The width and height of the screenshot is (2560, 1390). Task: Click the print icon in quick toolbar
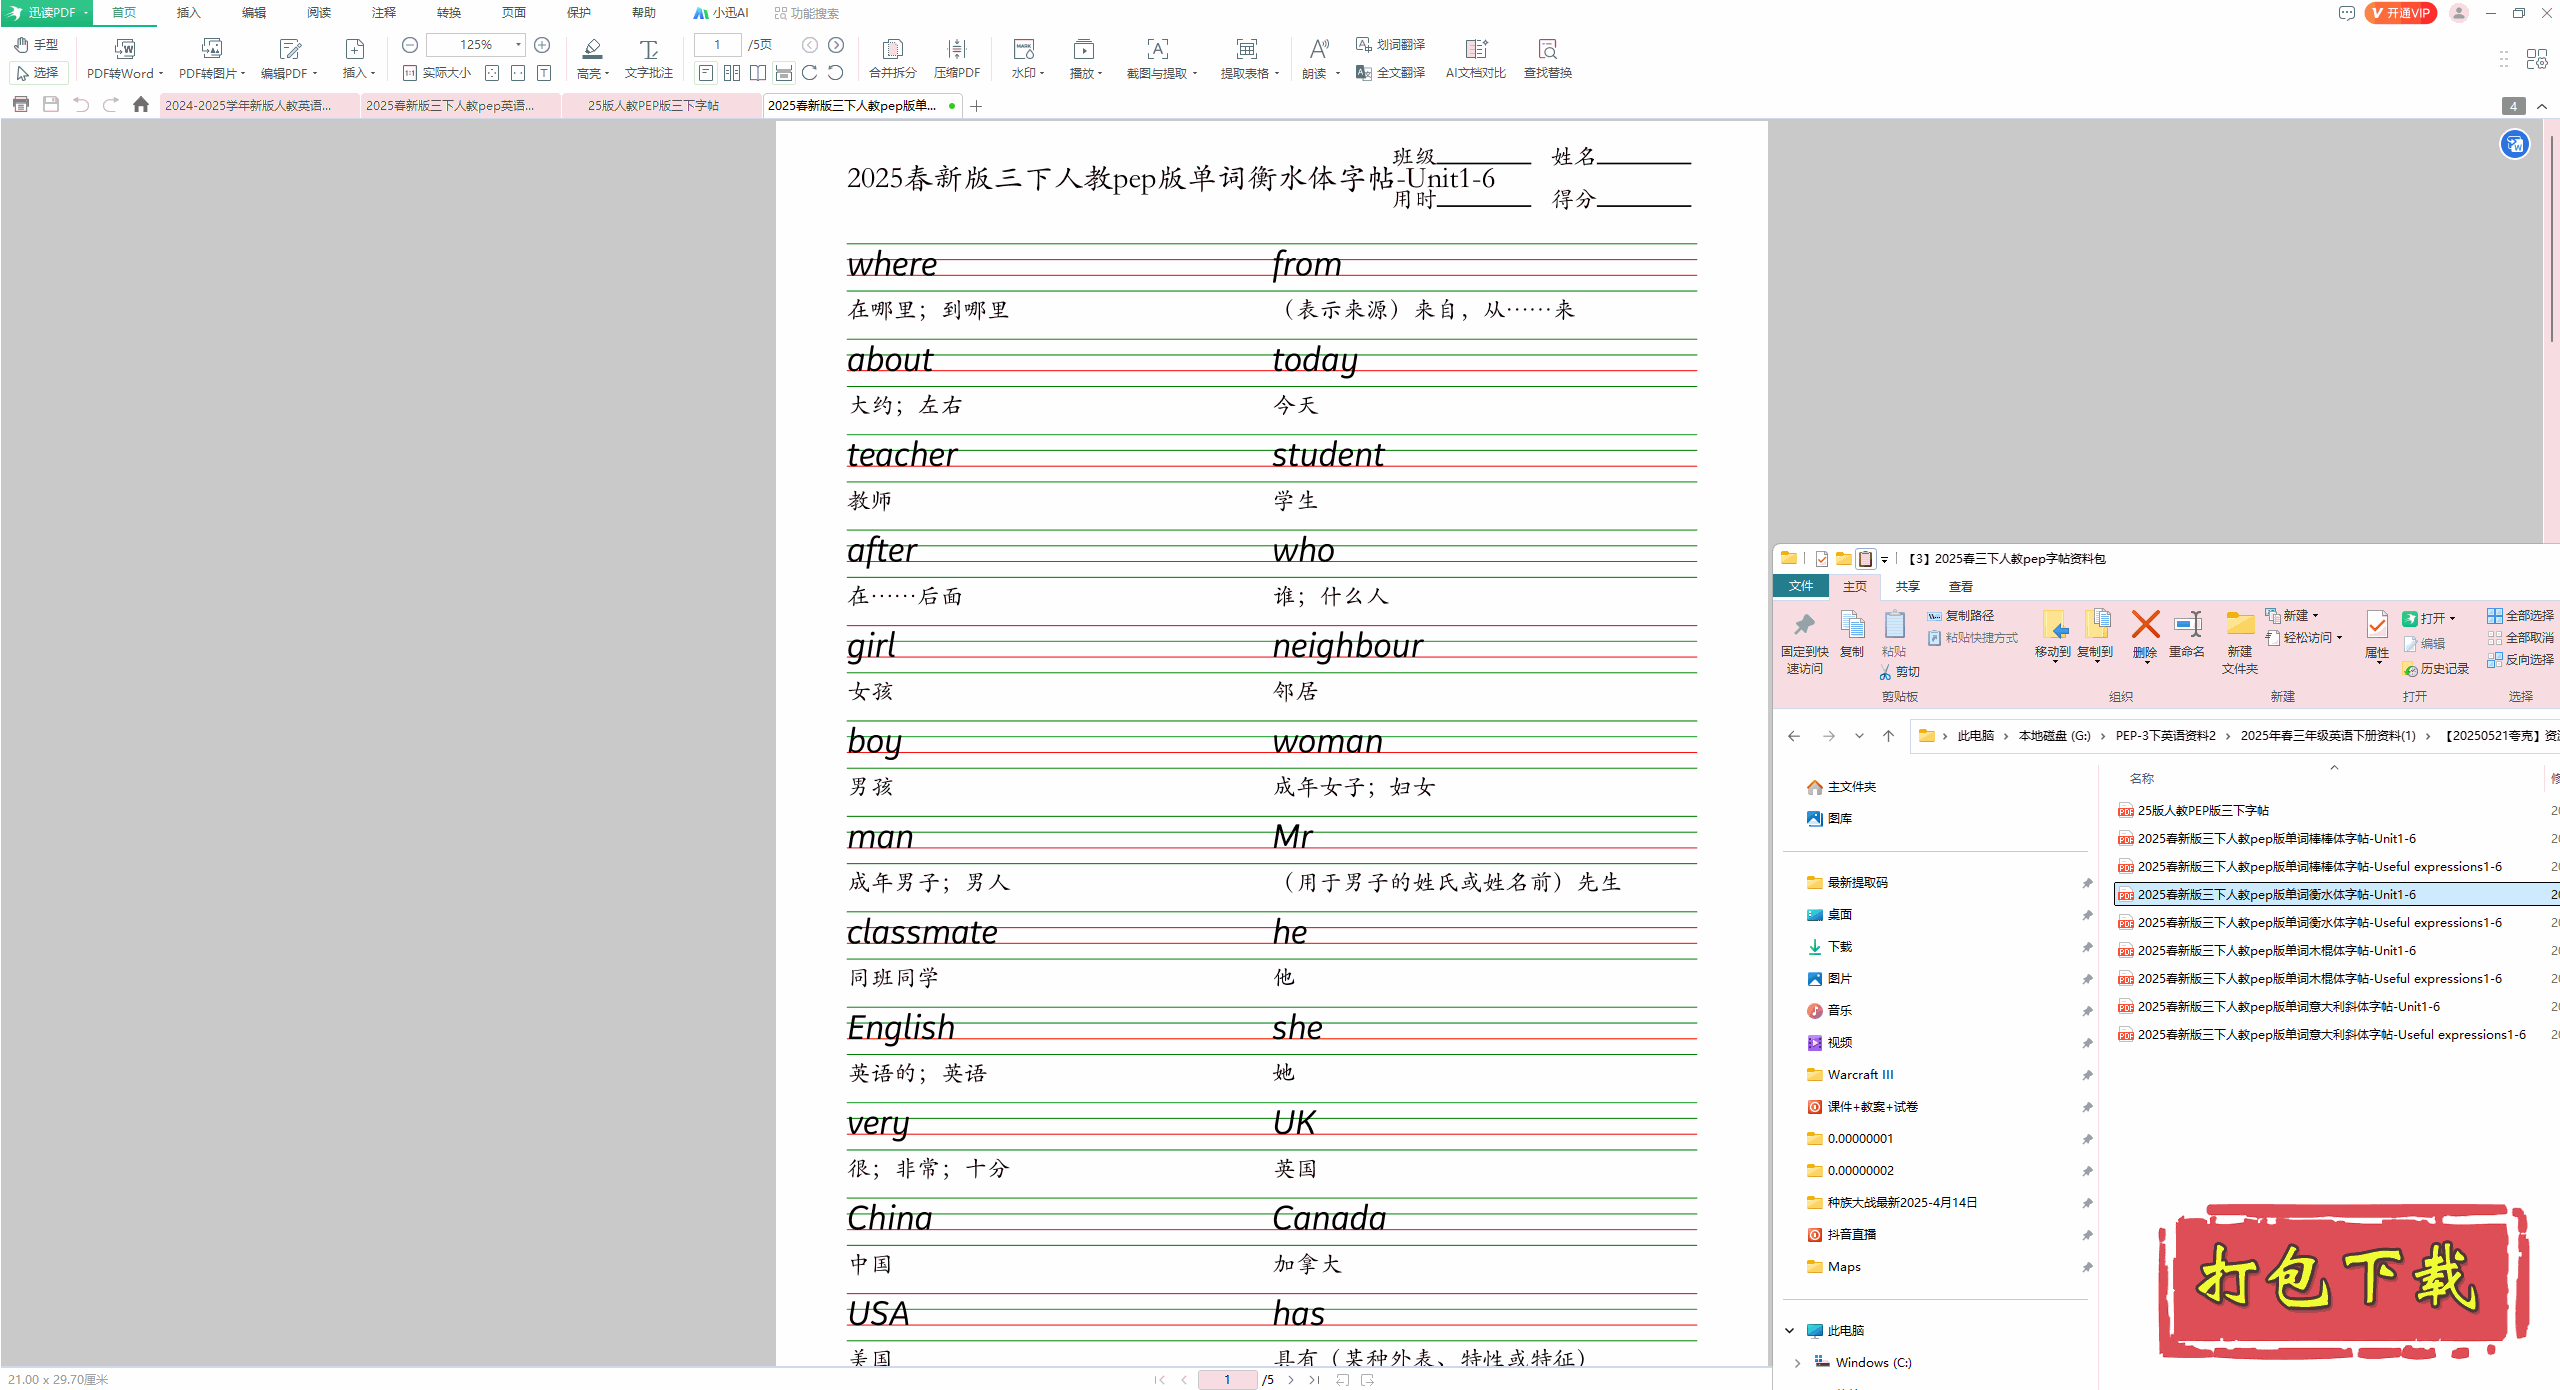coord(21,105)
